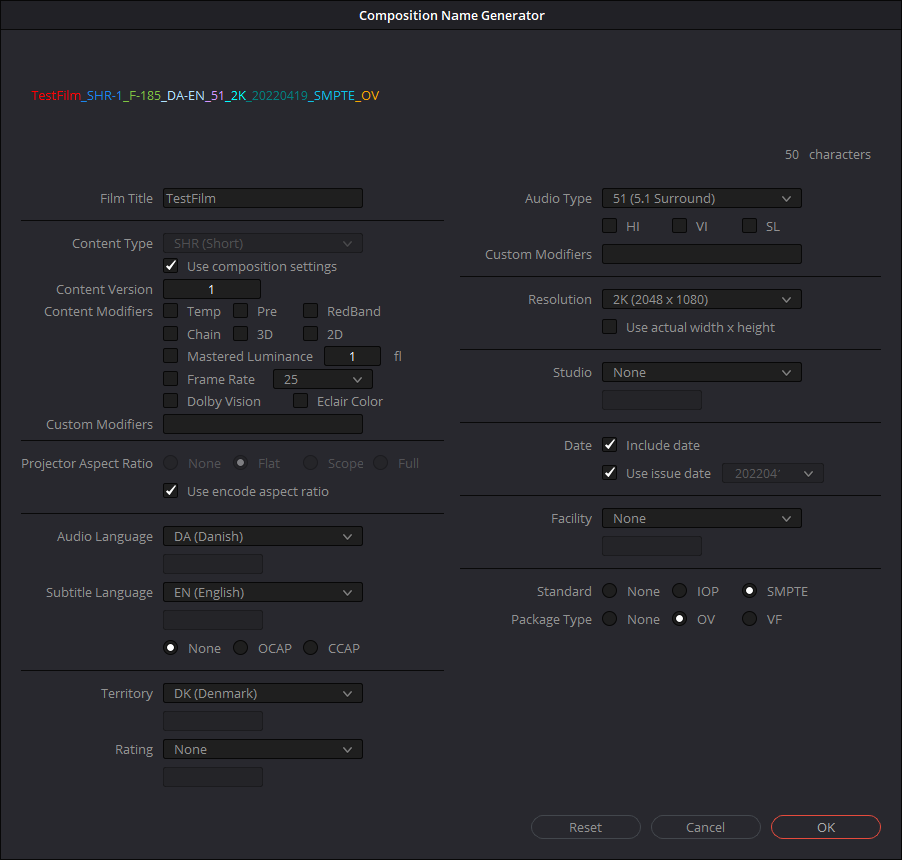Screen dimensions: 902x860
Task: Click the generated composition name text
Action: (205, 95)
